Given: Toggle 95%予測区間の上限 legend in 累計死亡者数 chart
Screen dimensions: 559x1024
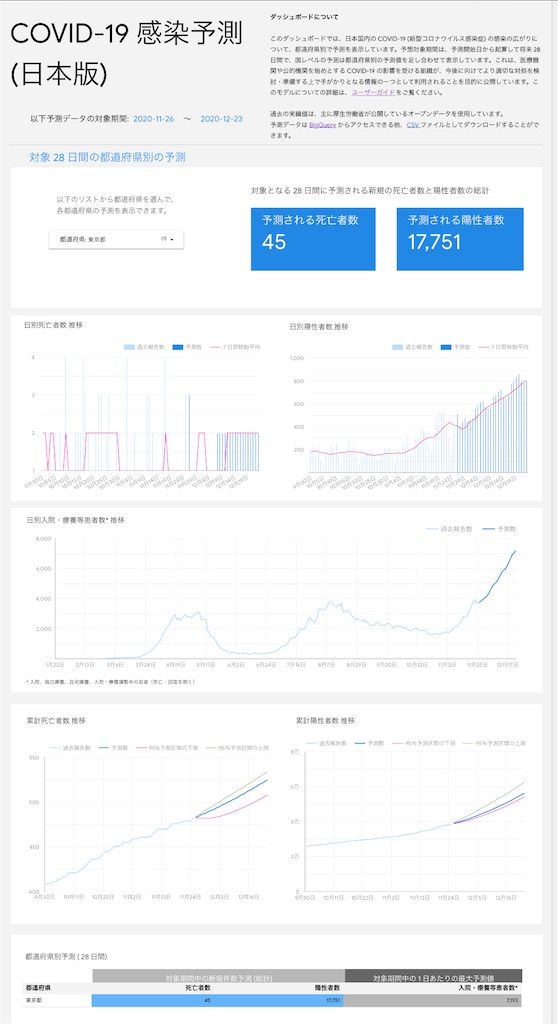Looking at the screenshot, I should click(x=238, y=748).
